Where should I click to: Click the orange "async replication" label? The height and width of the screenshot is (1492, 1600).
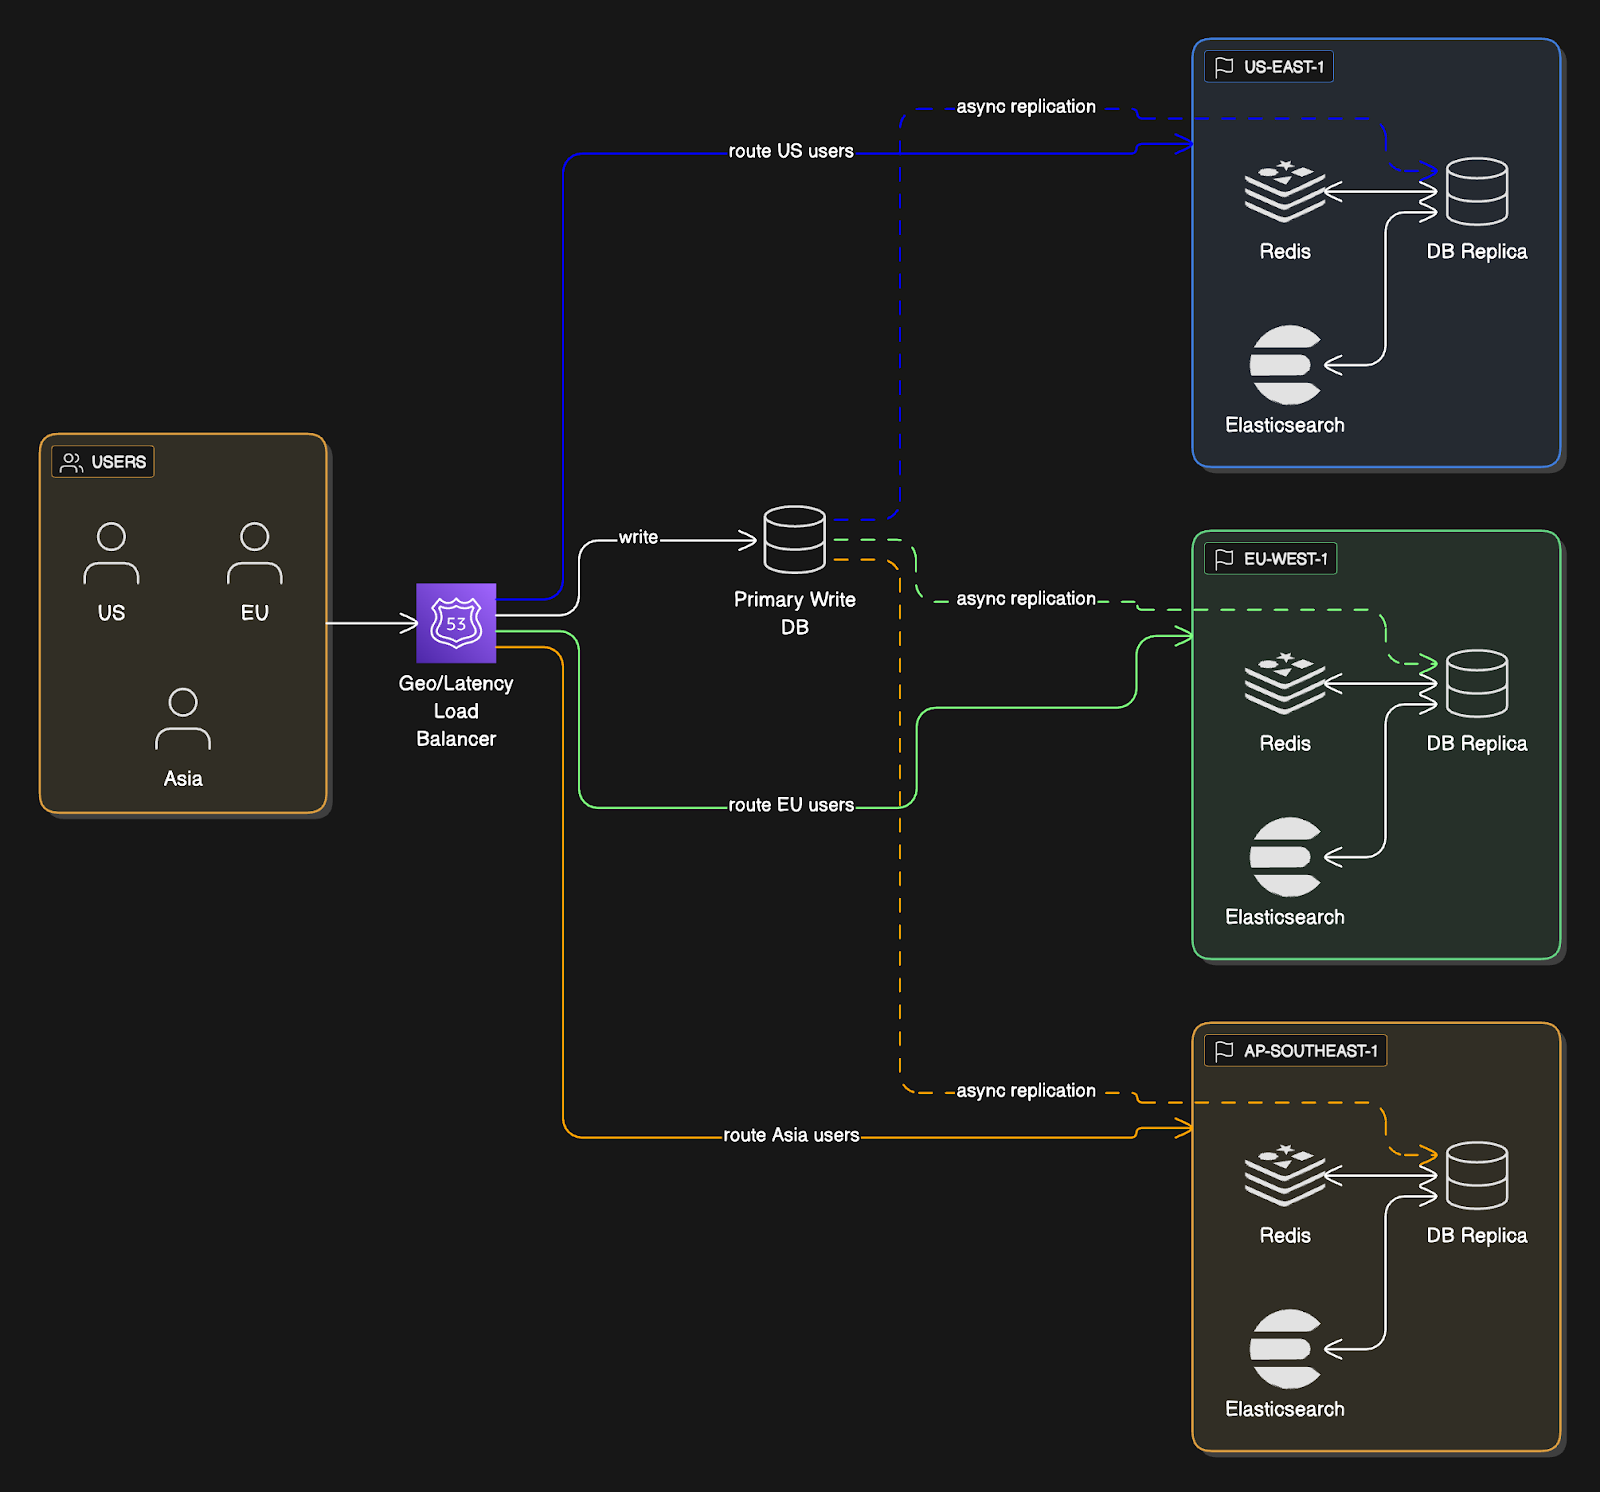pyautogui.click(x=1026, y=1091)
